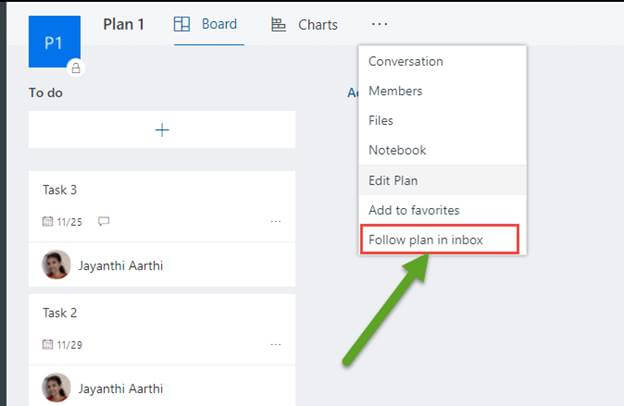The image size is (624, 406).
Task: Click Jayanthi Aarthi avatar on Task 3
Action: tap(56, 265)
